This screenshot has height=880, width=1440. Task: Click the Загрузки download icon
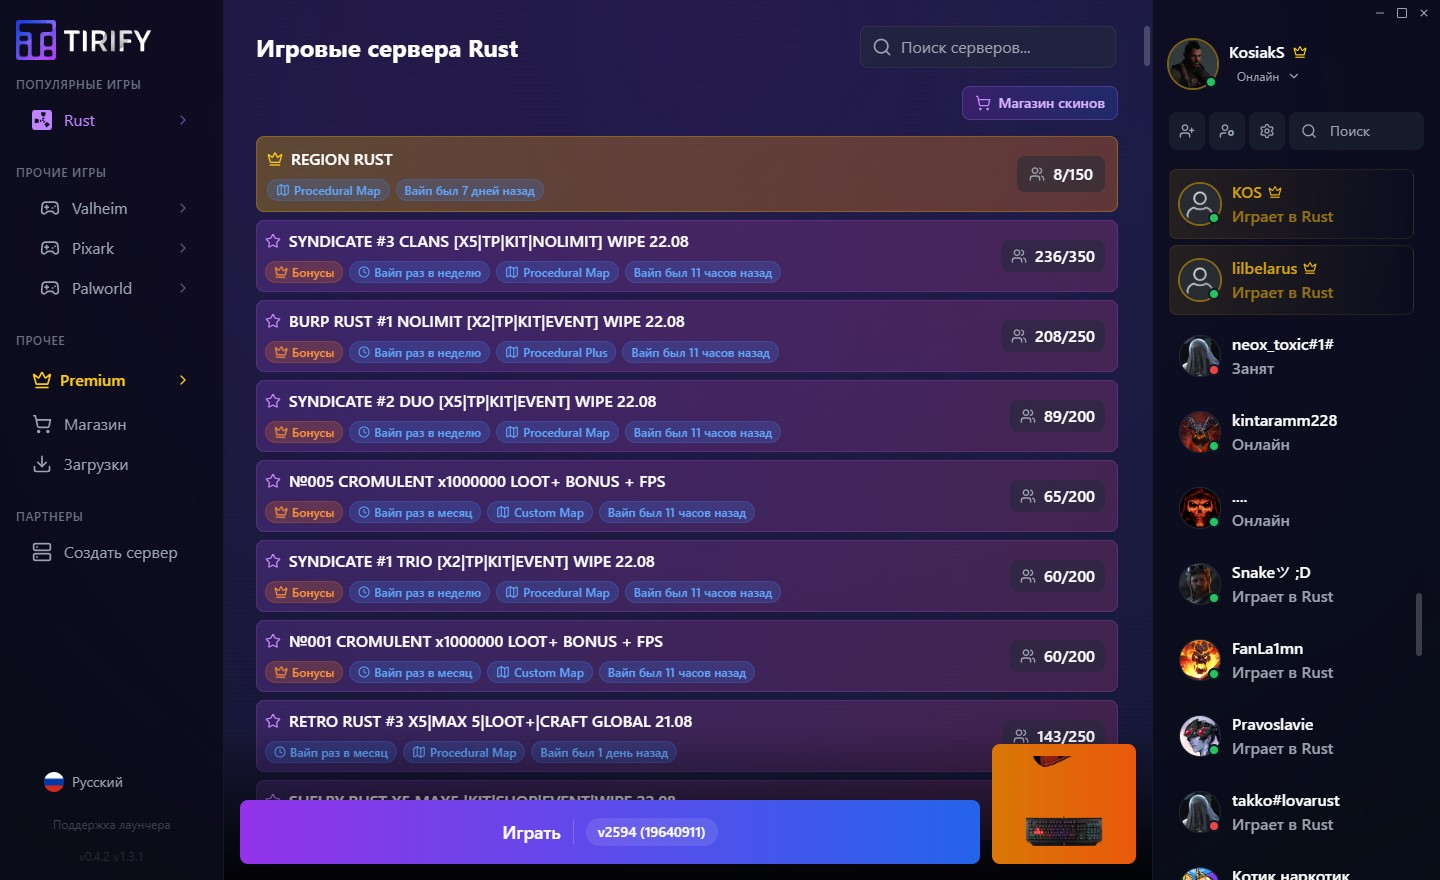coord(42,464)
